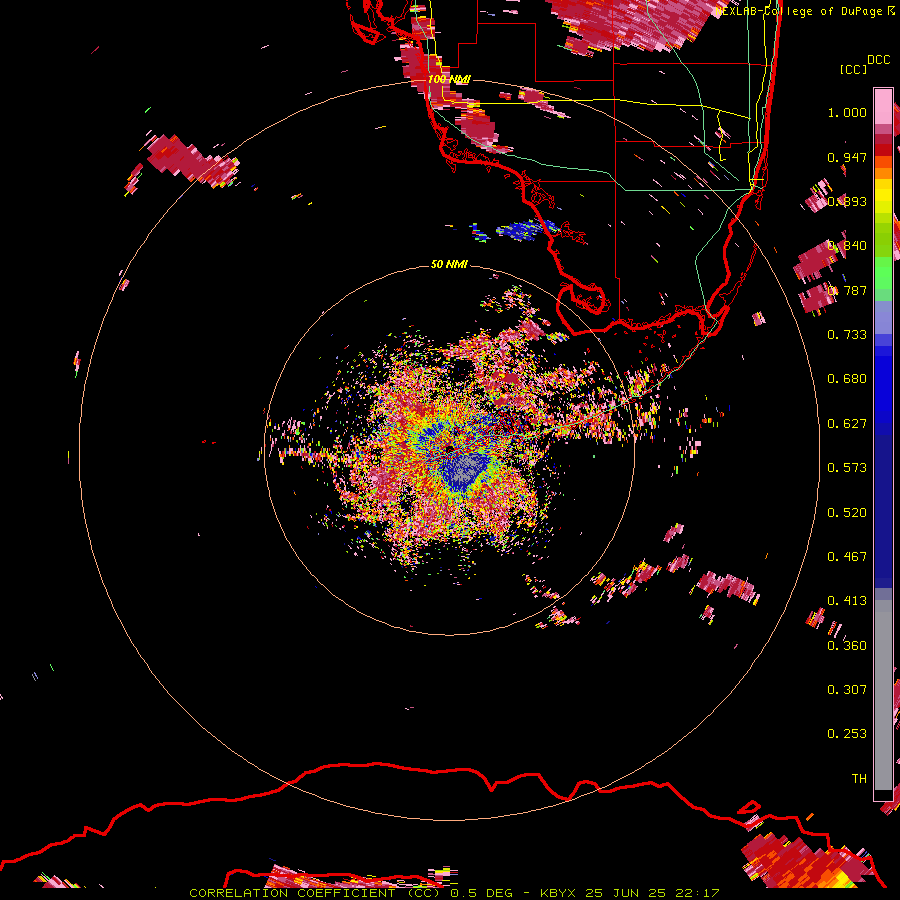900x900 pixels.
Task: Click the 0.947 colorbar value
Action: [847, 157]
